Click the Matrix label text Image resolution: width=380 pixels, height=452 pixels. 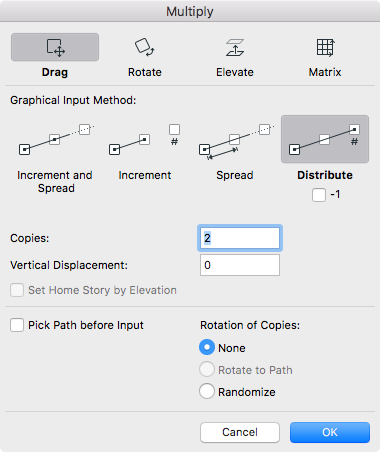[x=325, y=72]
